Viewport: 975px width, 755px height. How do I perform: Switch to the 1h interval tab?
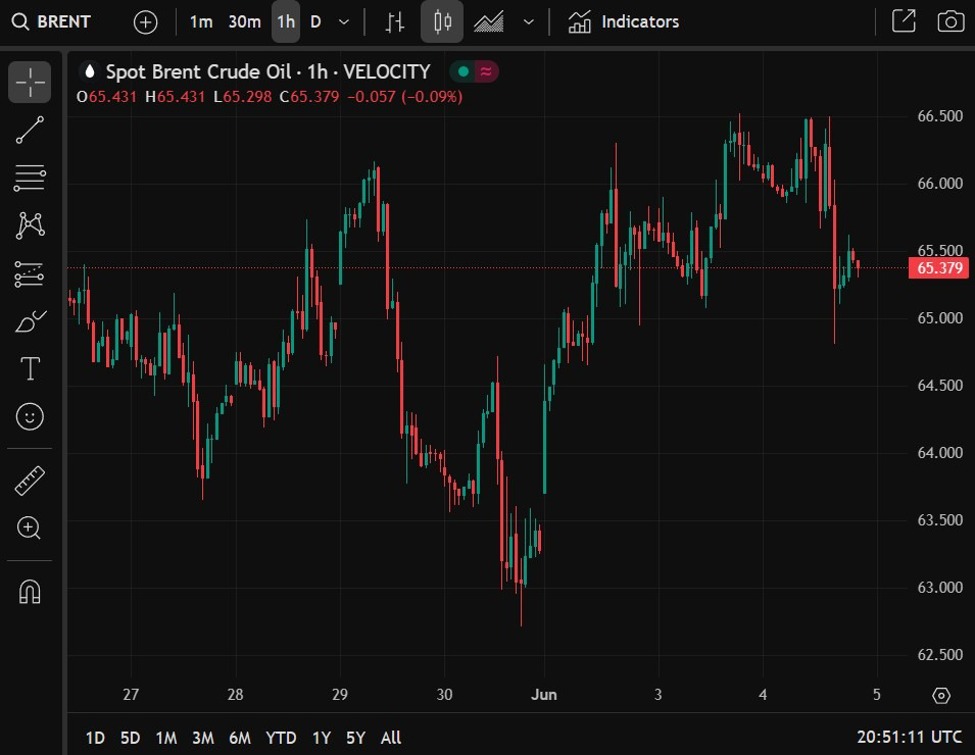click(x=285, y=21)
